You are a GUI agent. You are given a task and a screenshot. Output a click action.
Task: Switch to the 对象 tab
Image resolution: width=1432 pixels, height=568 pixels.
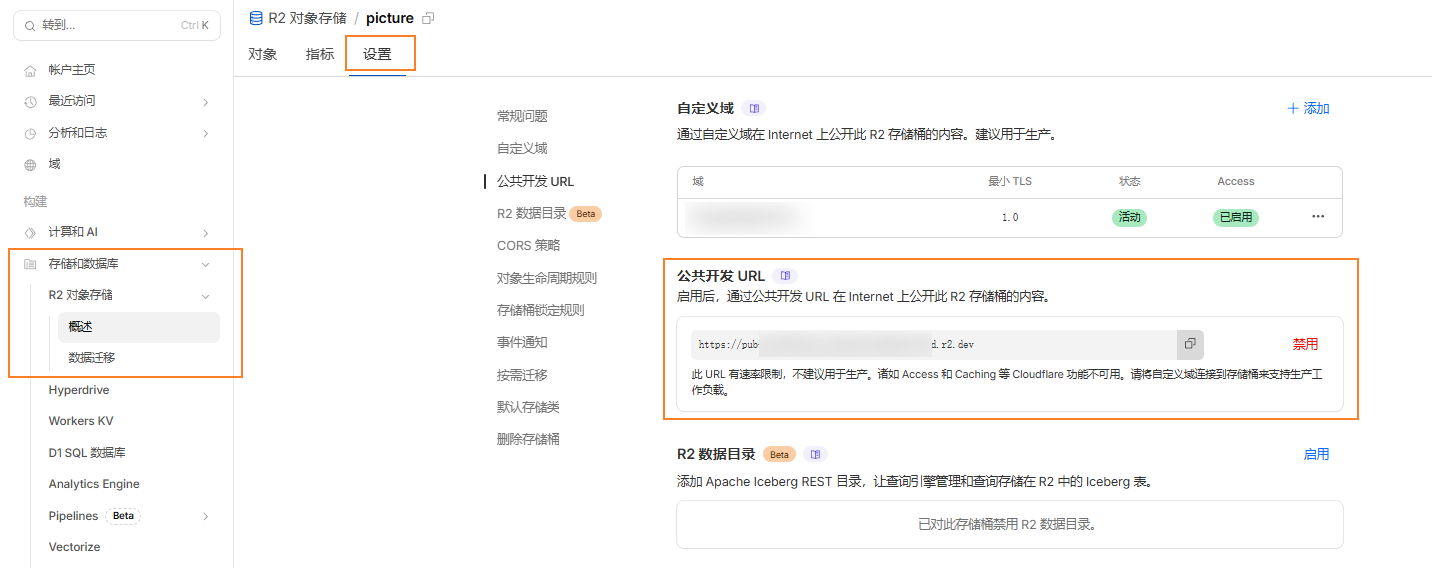pyautogui.click(x=262, y=54)
